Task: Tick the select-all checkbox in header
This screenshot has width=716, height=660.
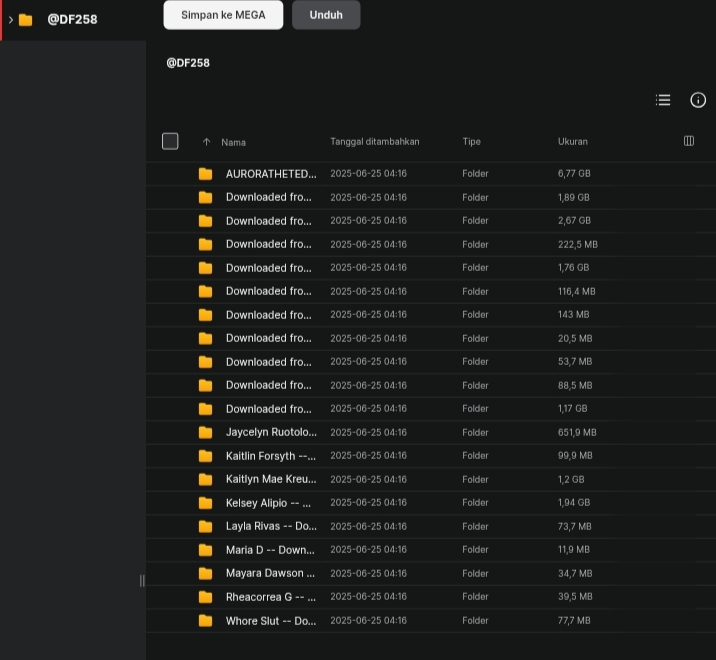Action: coord(170,141)
